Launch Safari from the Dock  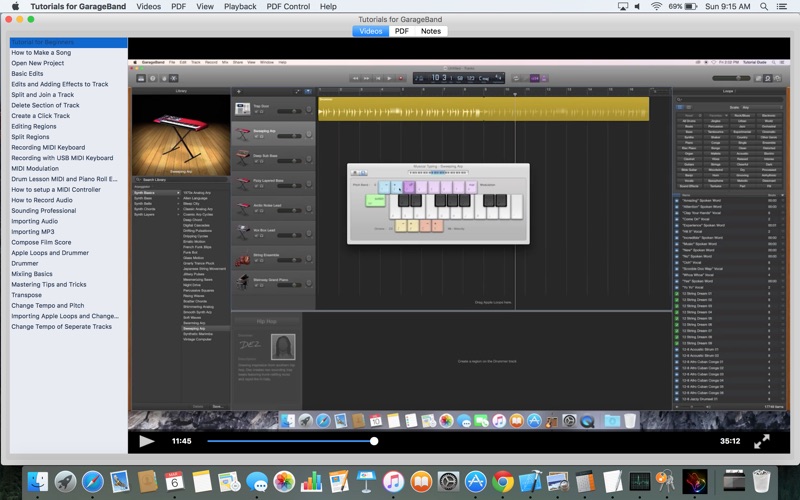point(92,481)
